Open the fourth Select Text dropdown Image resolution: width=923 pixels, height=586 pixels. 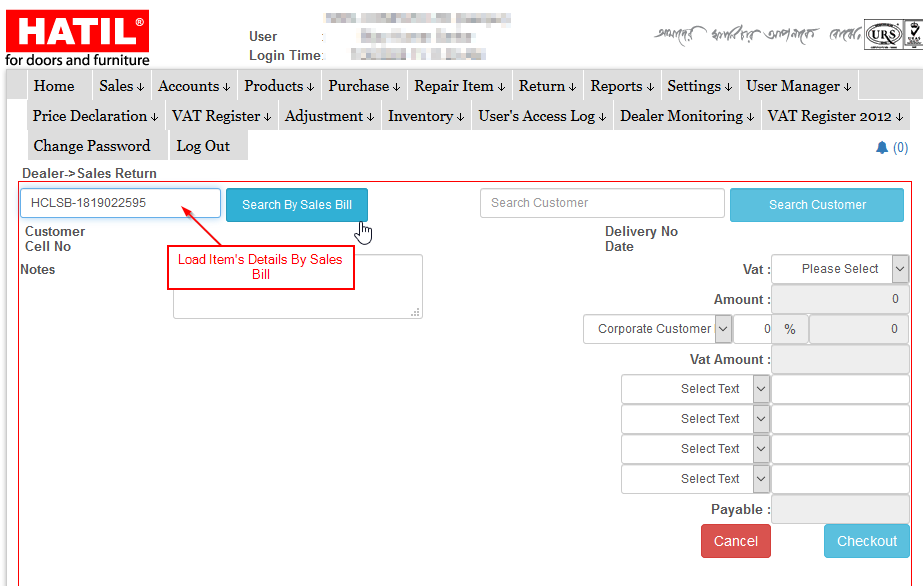pyautogui.click(x=695, y=479)
